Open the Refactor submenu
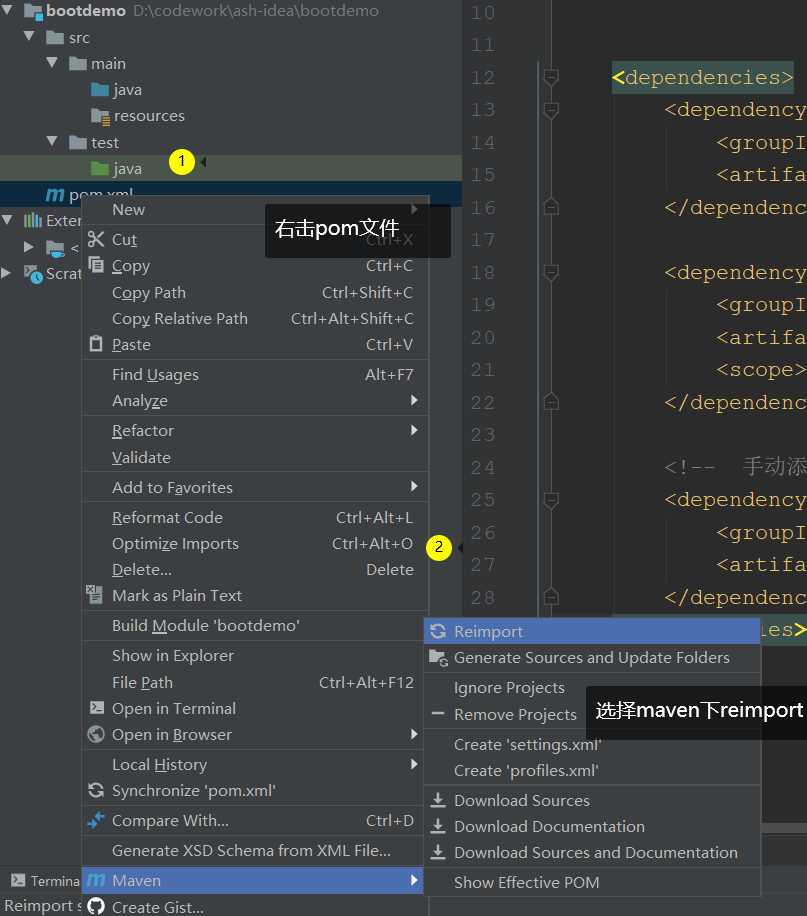807x916 pixels. click(x=255, y=431)
